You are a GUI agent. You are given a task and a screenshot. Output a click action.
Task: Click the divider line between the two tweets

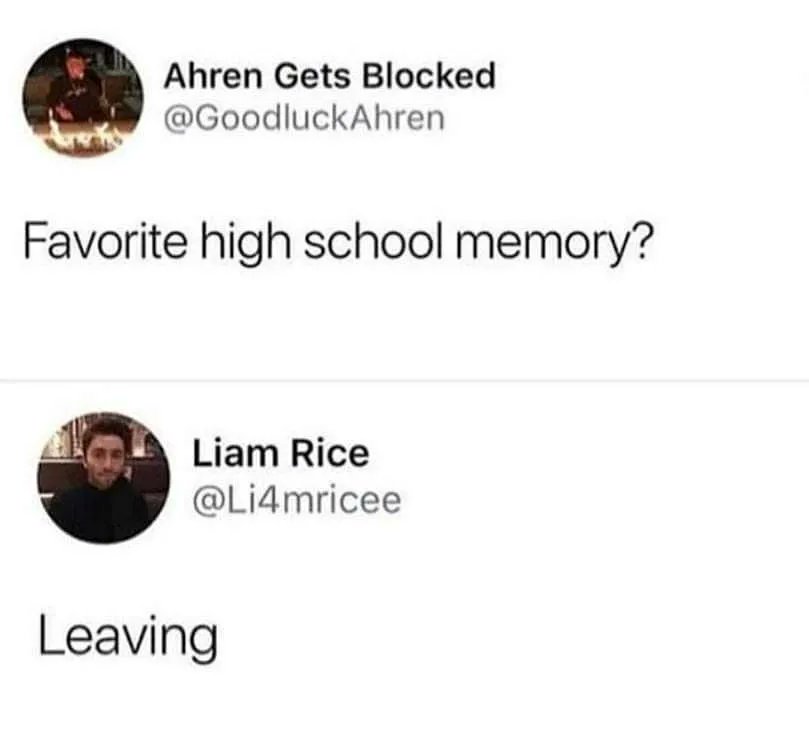tap(404, 381)
